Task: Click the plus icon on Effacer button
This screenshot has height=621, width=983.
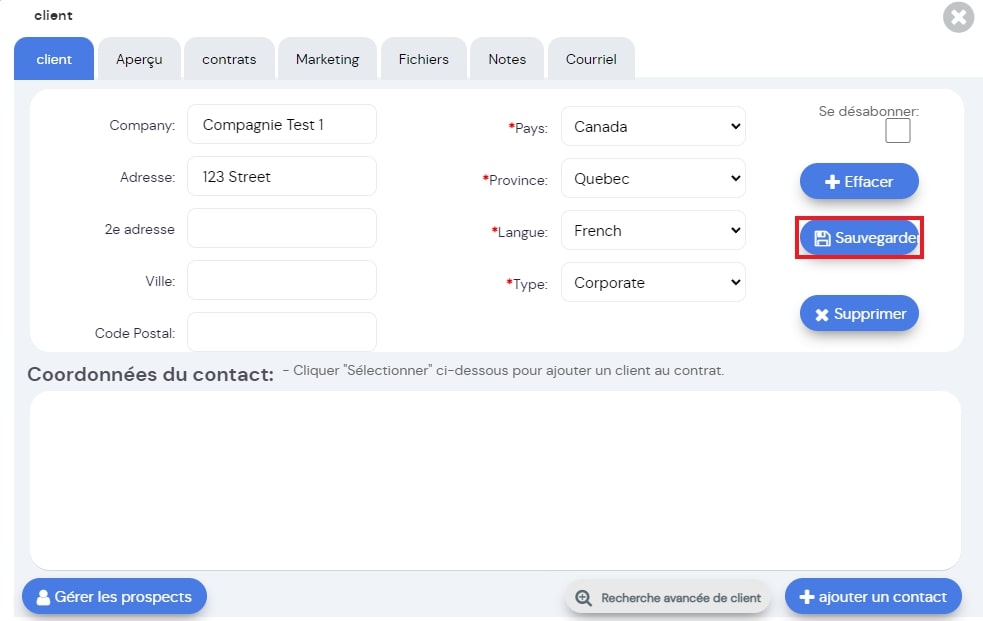Action: click(832, 182)
